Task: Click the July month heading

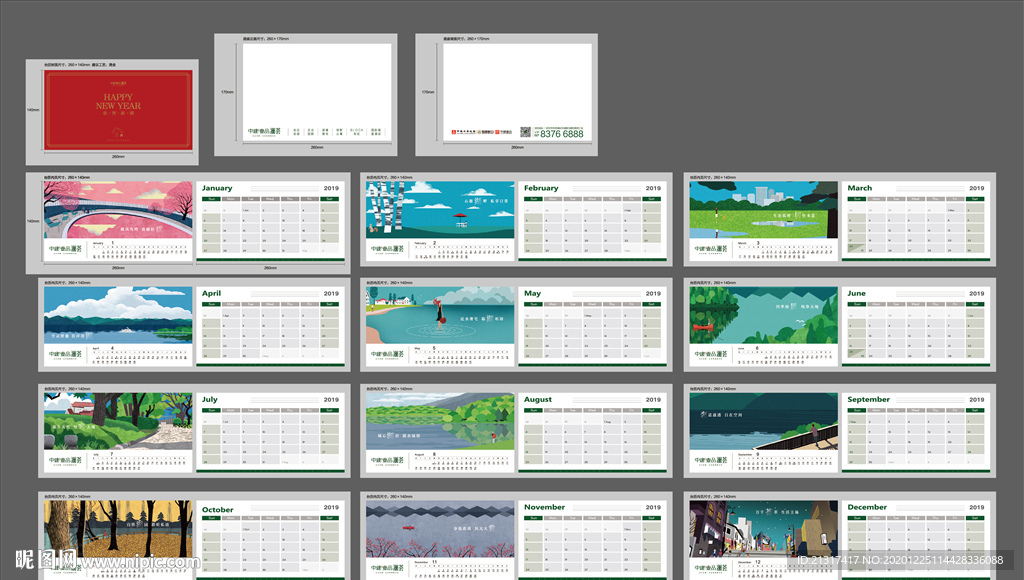Action: [x=210, y=400]
